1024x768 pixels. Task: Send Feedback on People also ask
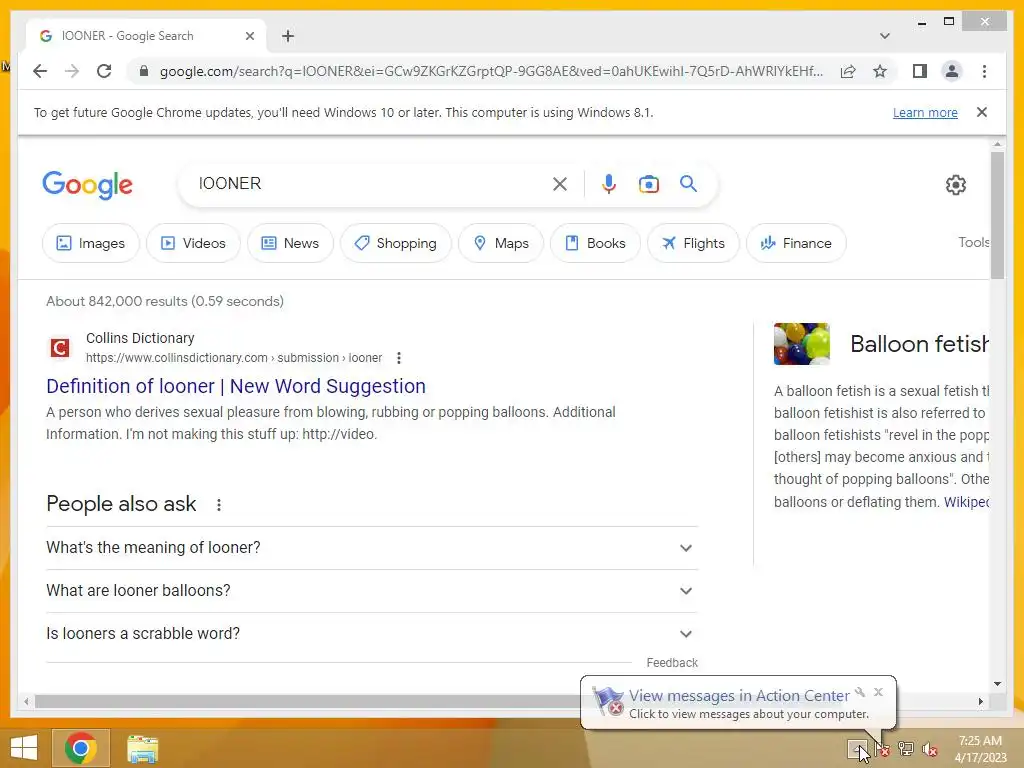672,663
